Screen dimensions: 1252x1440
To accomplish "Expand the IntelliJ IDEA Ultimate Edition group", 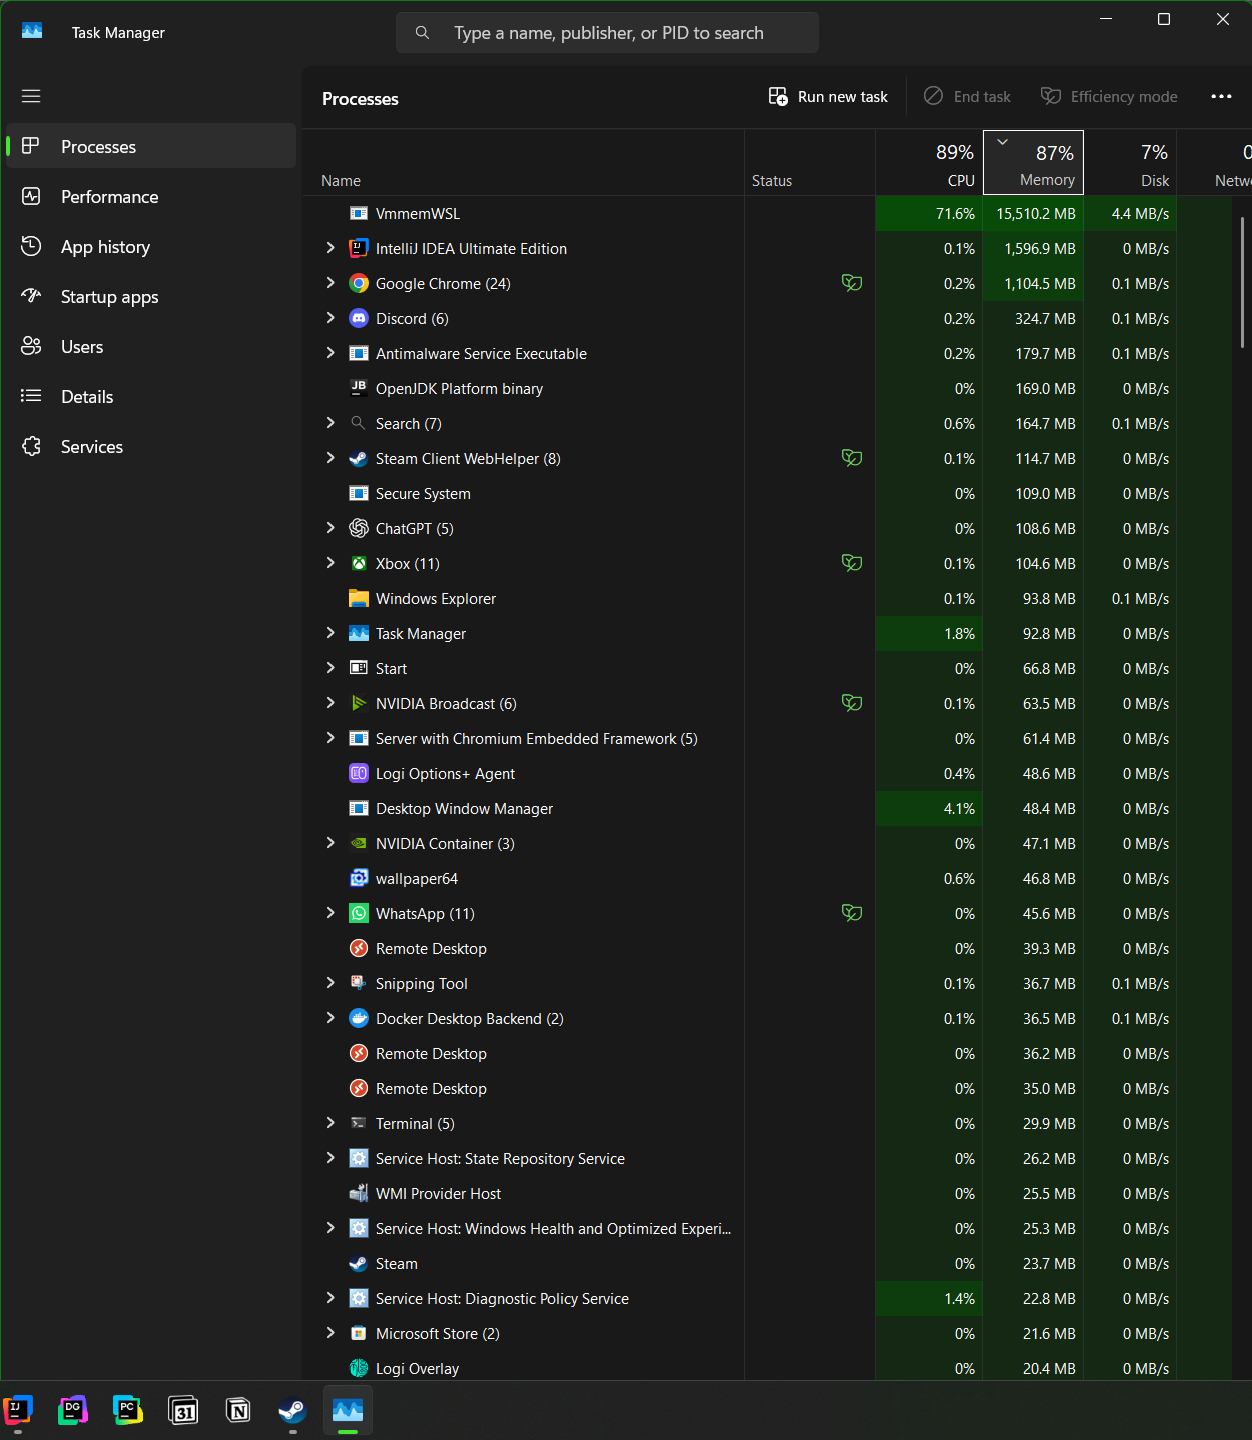I will point(330,247).
